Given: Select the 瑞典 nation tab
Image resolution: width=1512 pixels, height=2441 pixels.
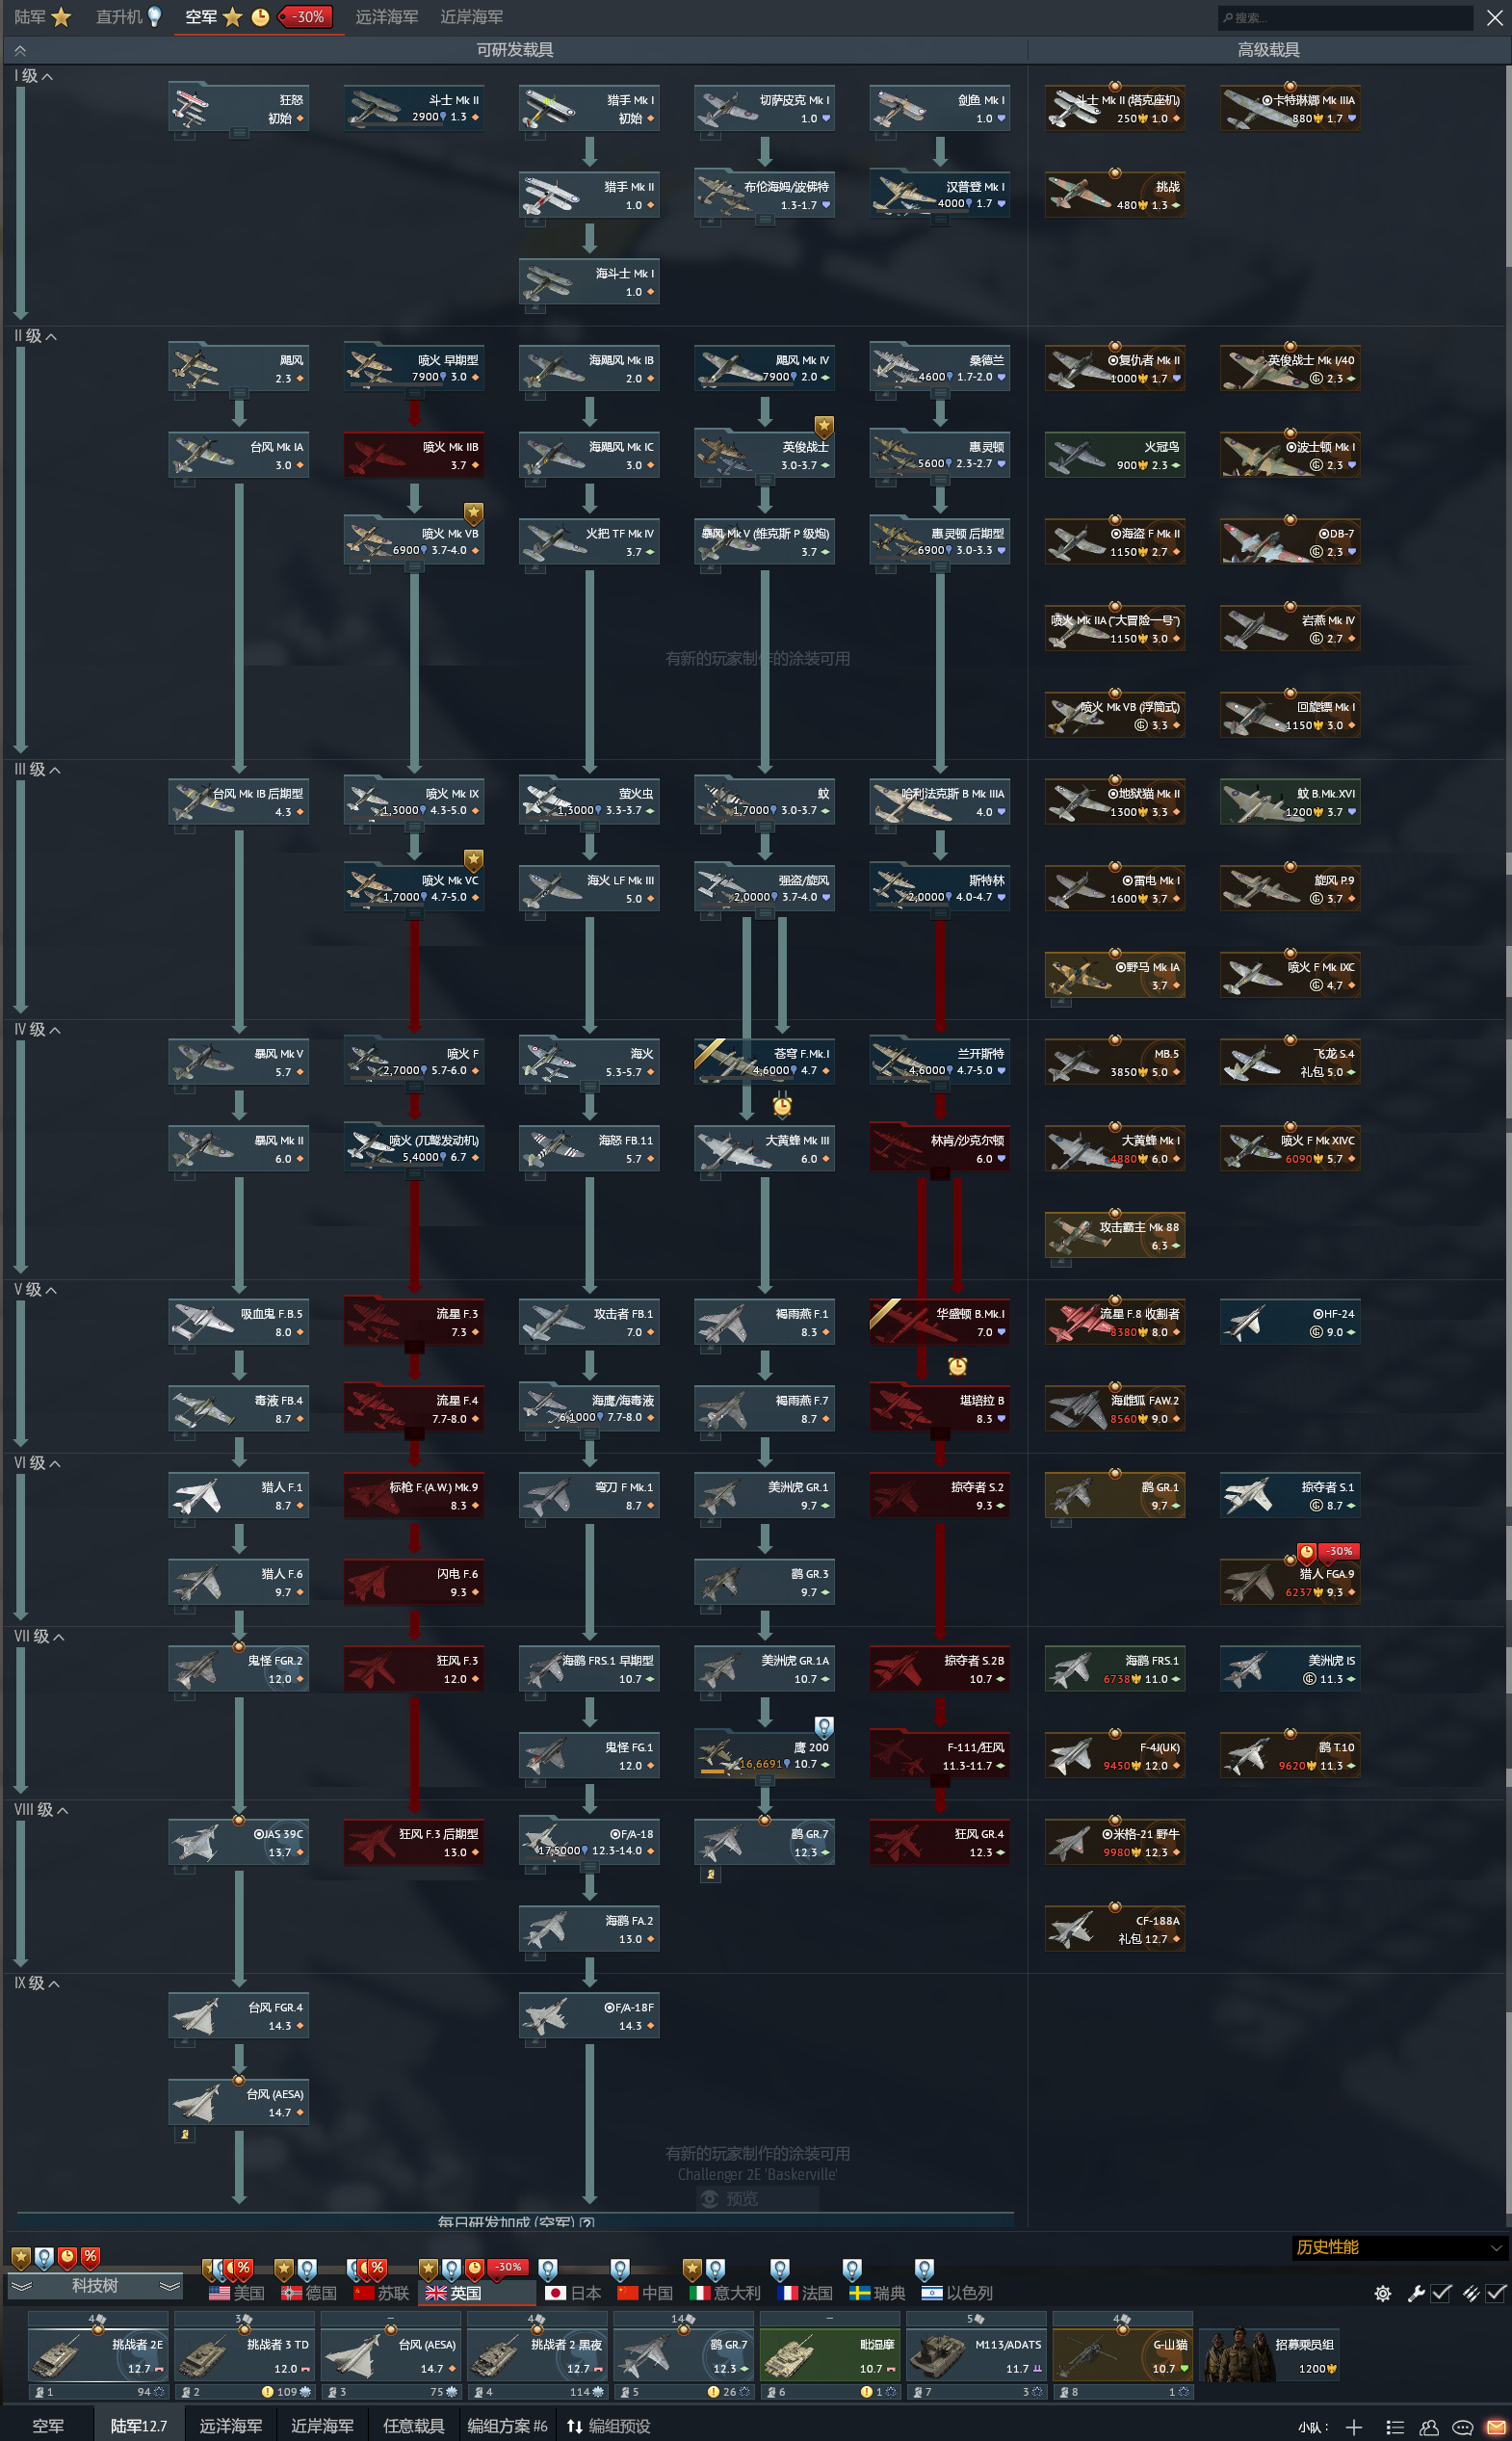Looking at the screenshot, I should (x=877, y=2293).
